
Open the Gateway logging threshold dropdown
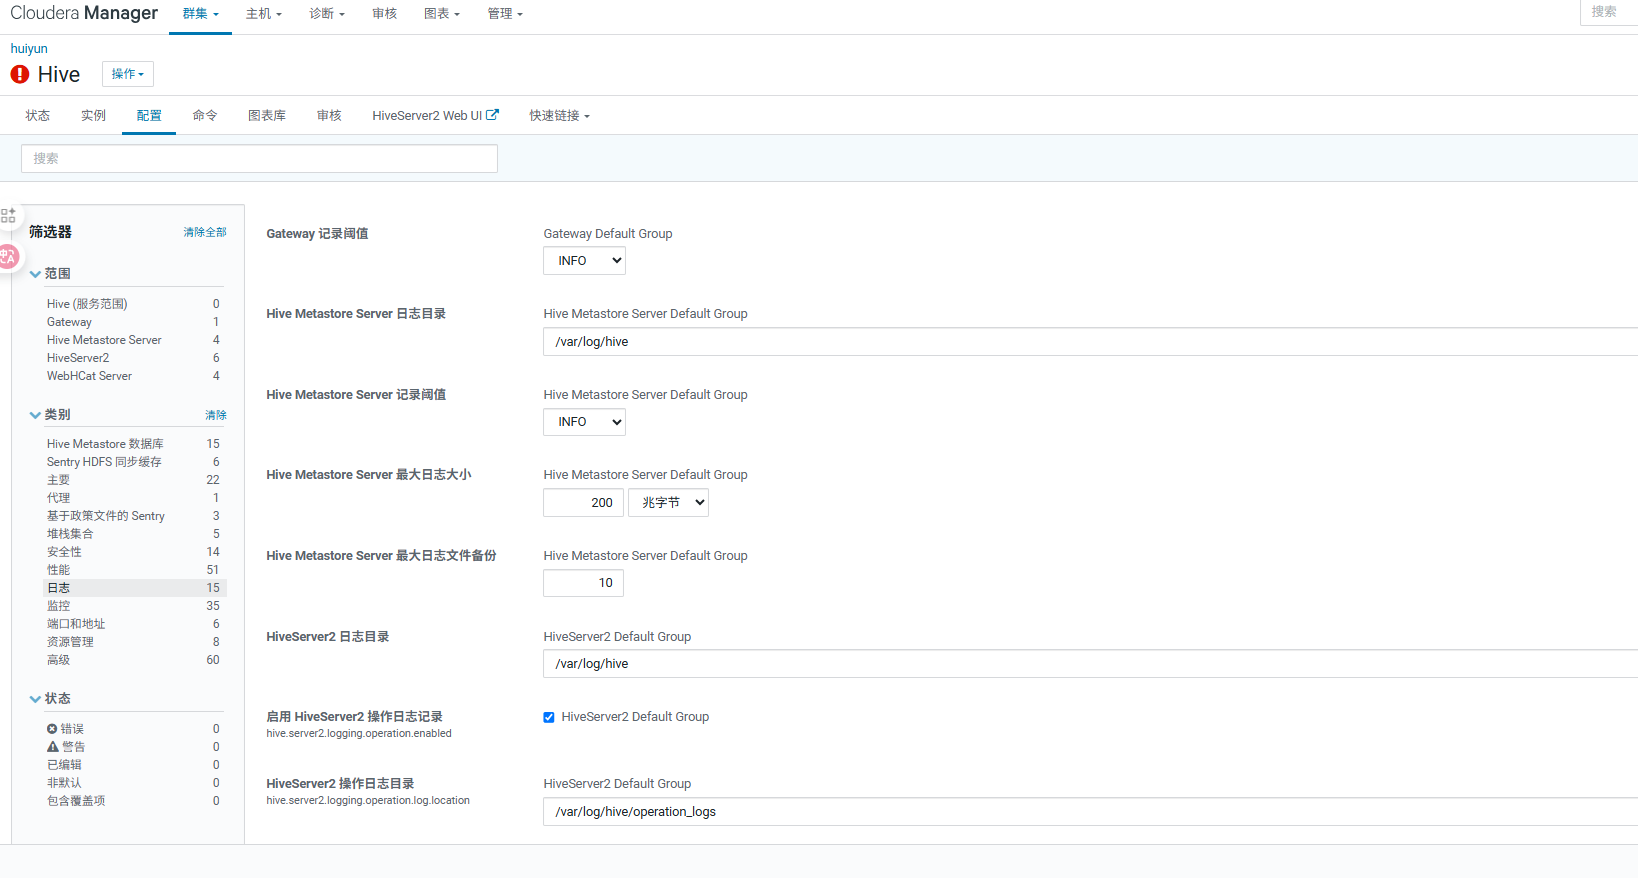584,261
